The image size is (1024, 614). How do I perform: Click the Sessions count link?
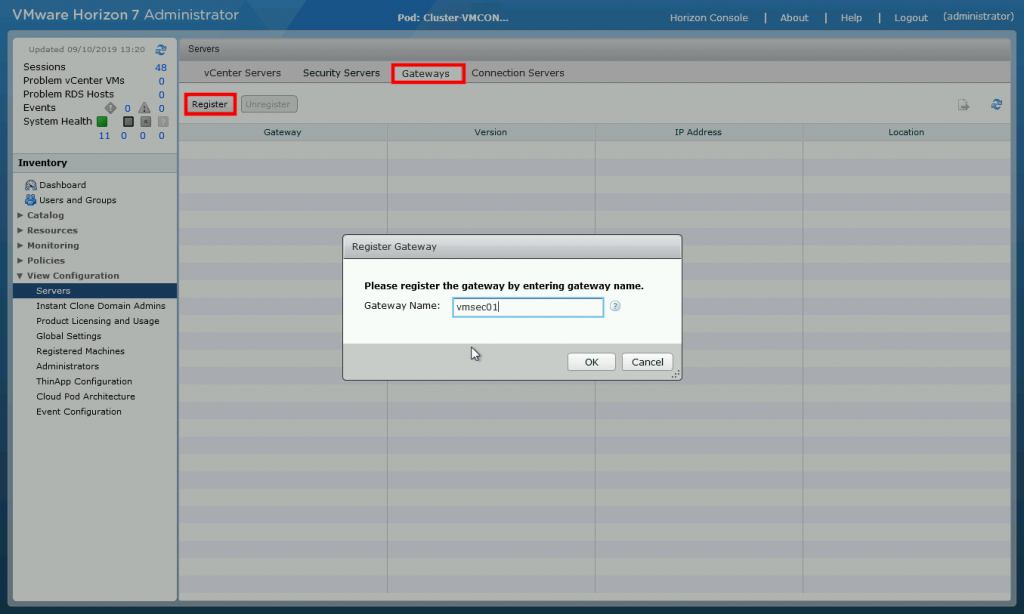[x=160, y=67]
